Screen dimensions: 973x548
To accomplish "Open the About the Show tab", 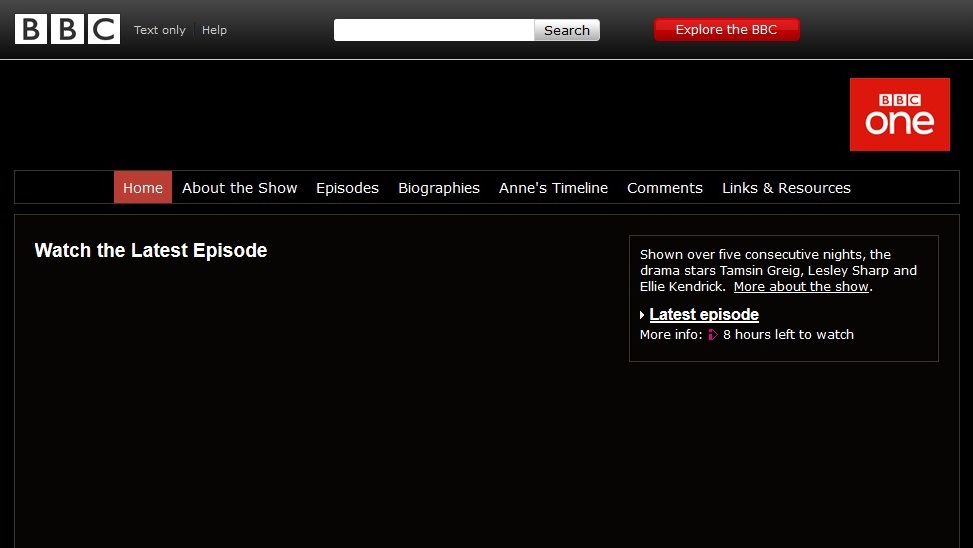I will (240, 187).
